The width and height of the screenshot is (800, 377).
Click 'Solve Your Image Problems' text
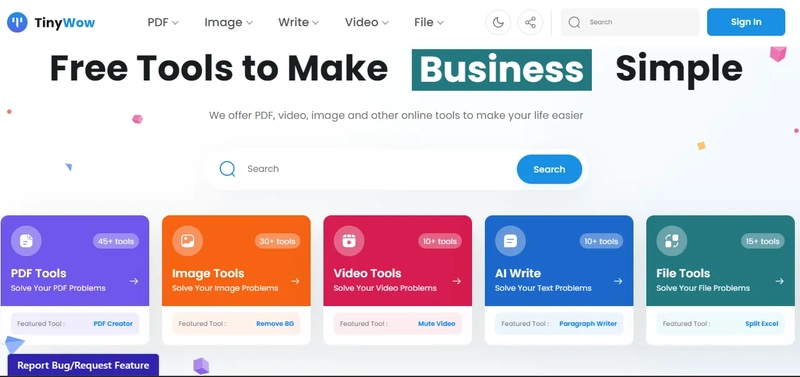(225, 288)
